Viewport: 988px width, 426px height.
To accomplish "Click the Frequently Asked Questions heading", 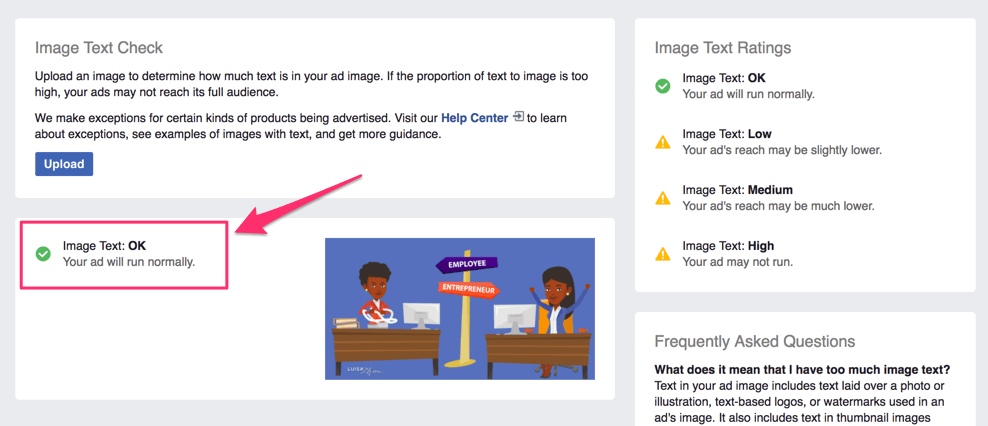I will click(754, 341).
